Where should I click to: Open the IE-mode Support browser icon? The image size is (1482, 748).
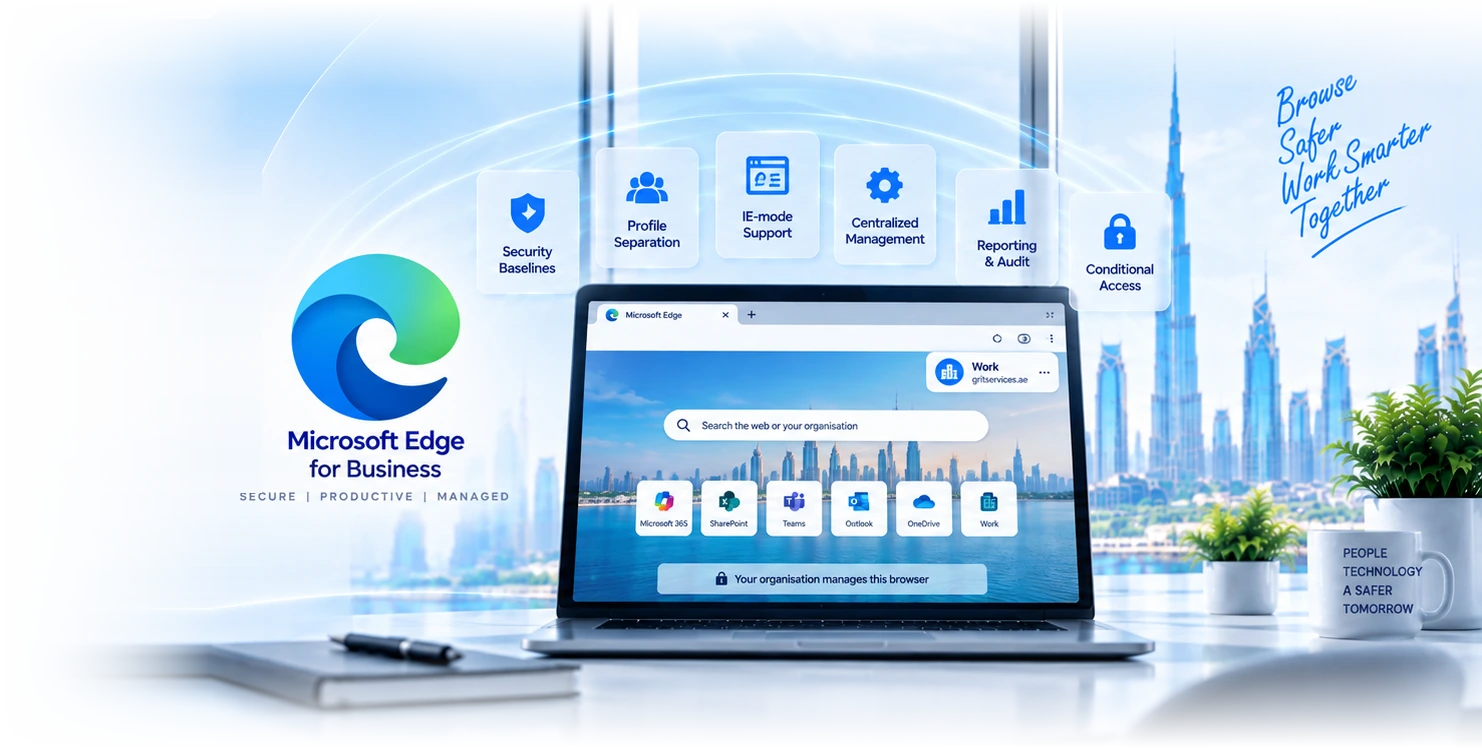(x=767, y=175)
